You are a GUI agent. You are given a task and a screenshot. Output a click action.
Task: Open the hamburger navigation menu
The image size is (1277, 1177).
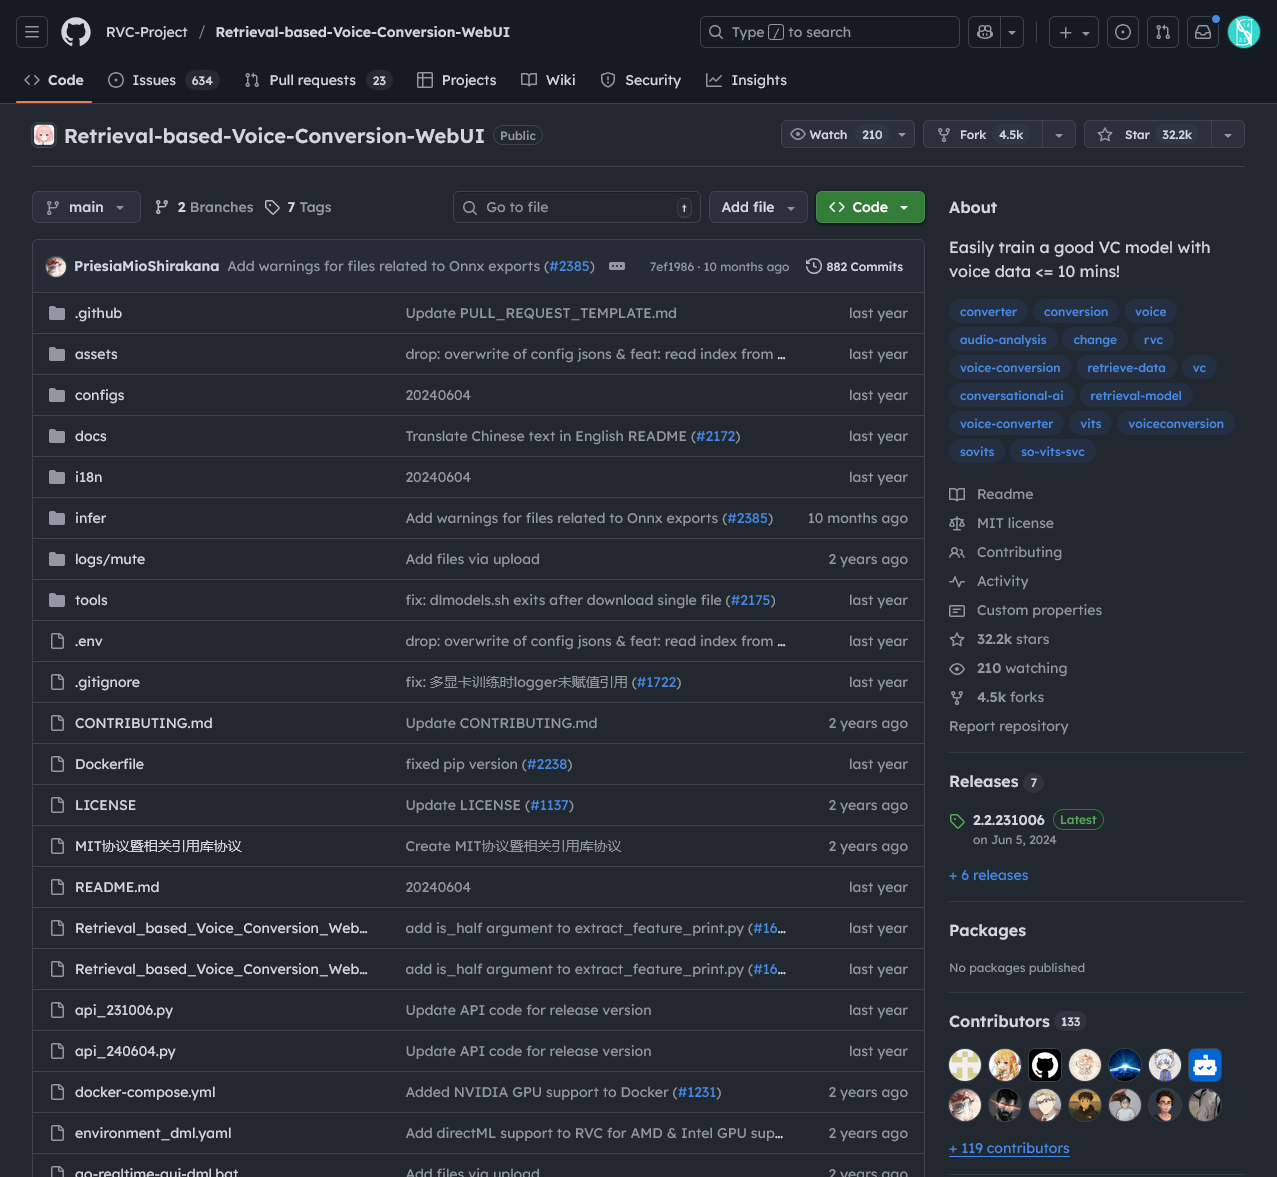(x=32, y=32)
